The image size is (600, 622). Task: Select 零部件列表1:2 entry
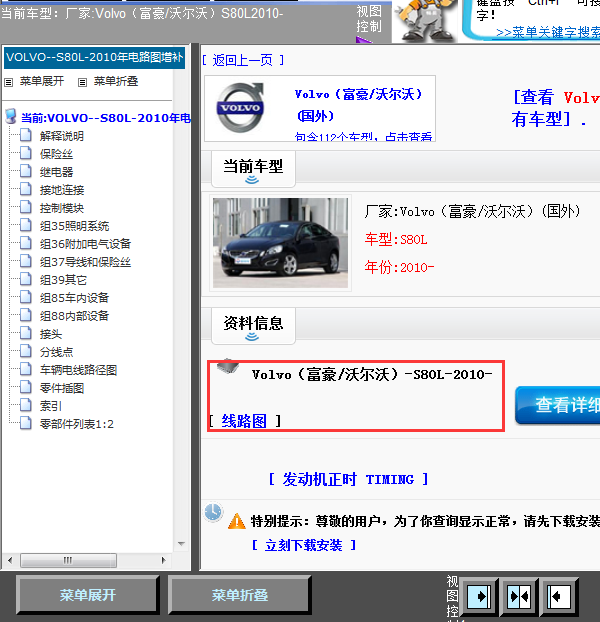tap(77, 424)
